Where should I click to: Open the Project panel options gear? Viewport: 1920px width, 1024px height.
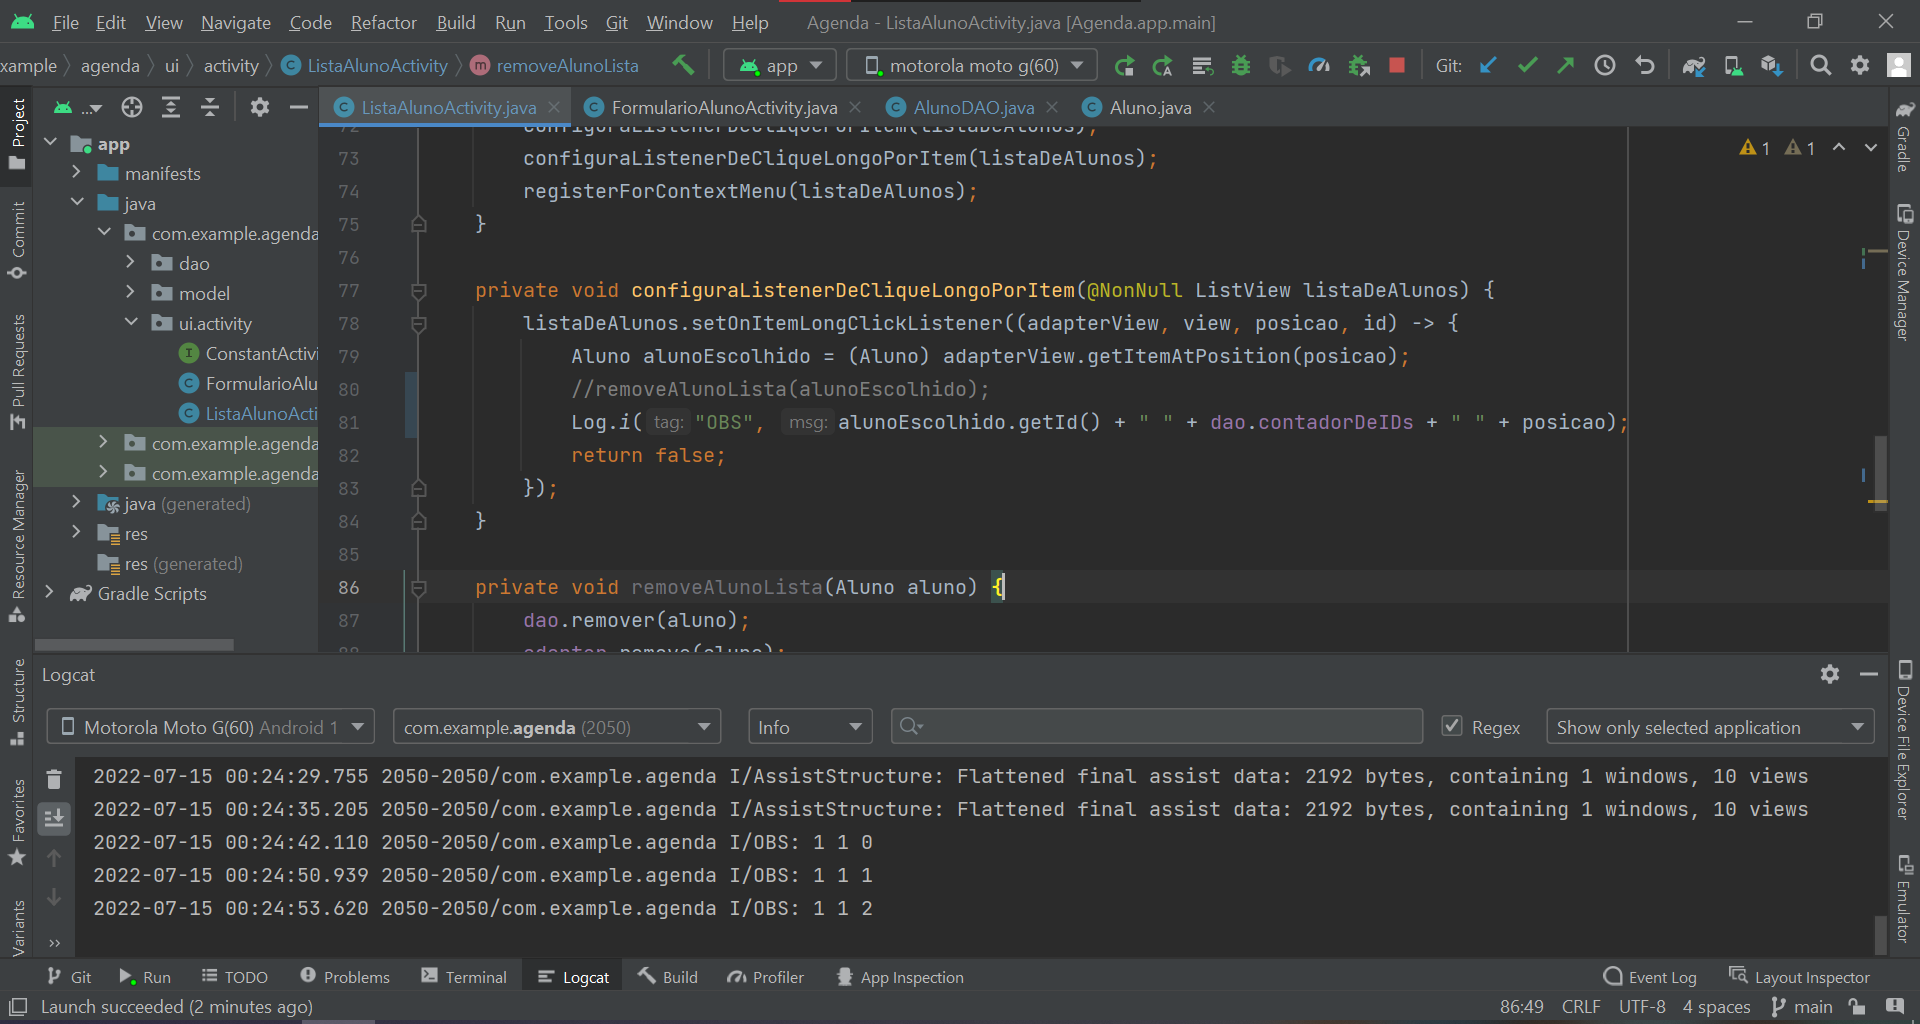(260, 107)
